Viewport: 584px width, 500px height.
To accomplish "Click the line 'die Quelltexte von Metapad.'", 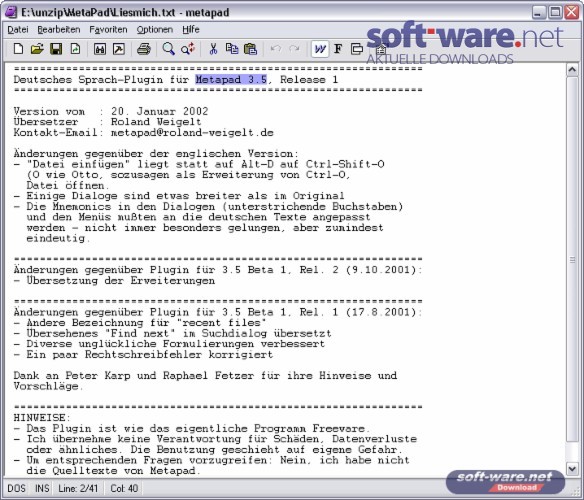I will 114,471.
